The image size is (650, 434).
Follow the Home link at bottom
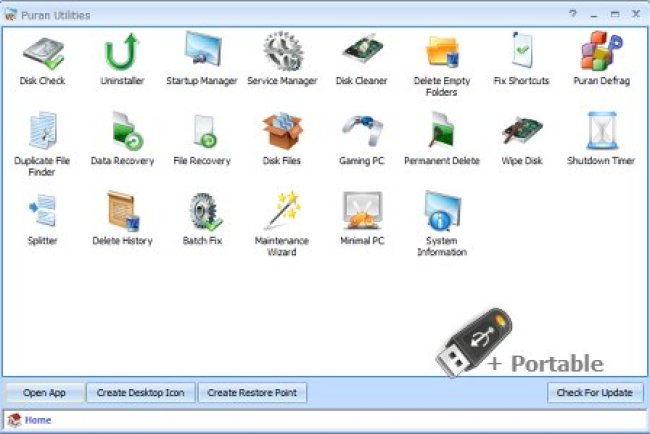pyautogui.click(x=38, y=420)
